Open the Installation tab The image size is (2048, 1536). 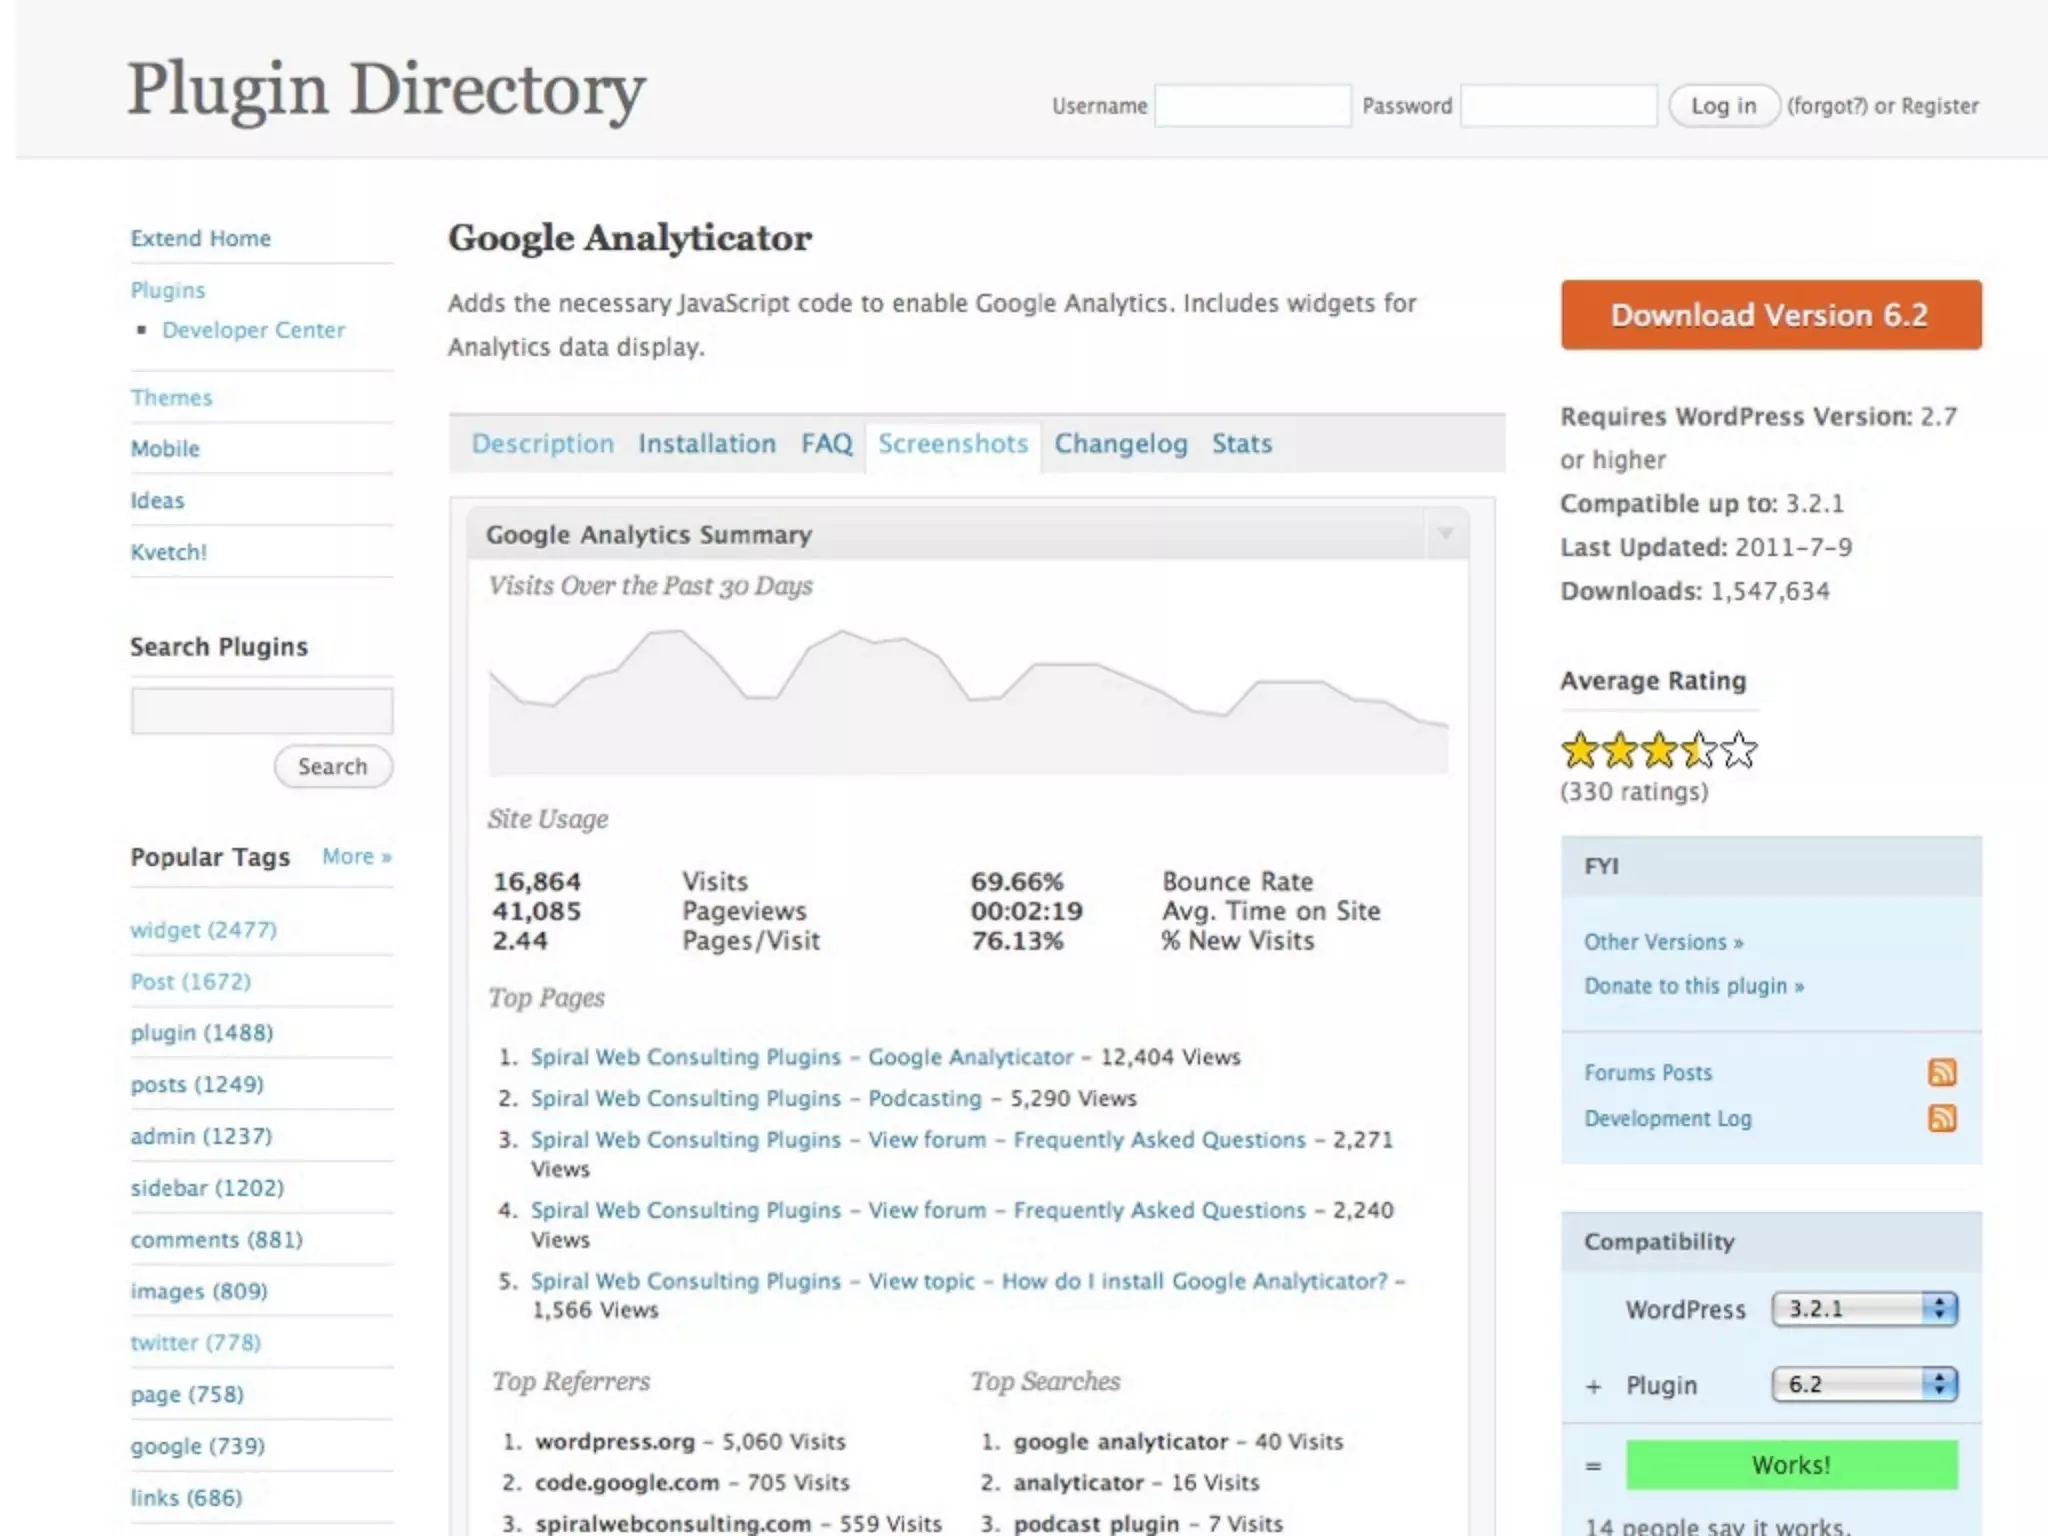coord(706,444)
